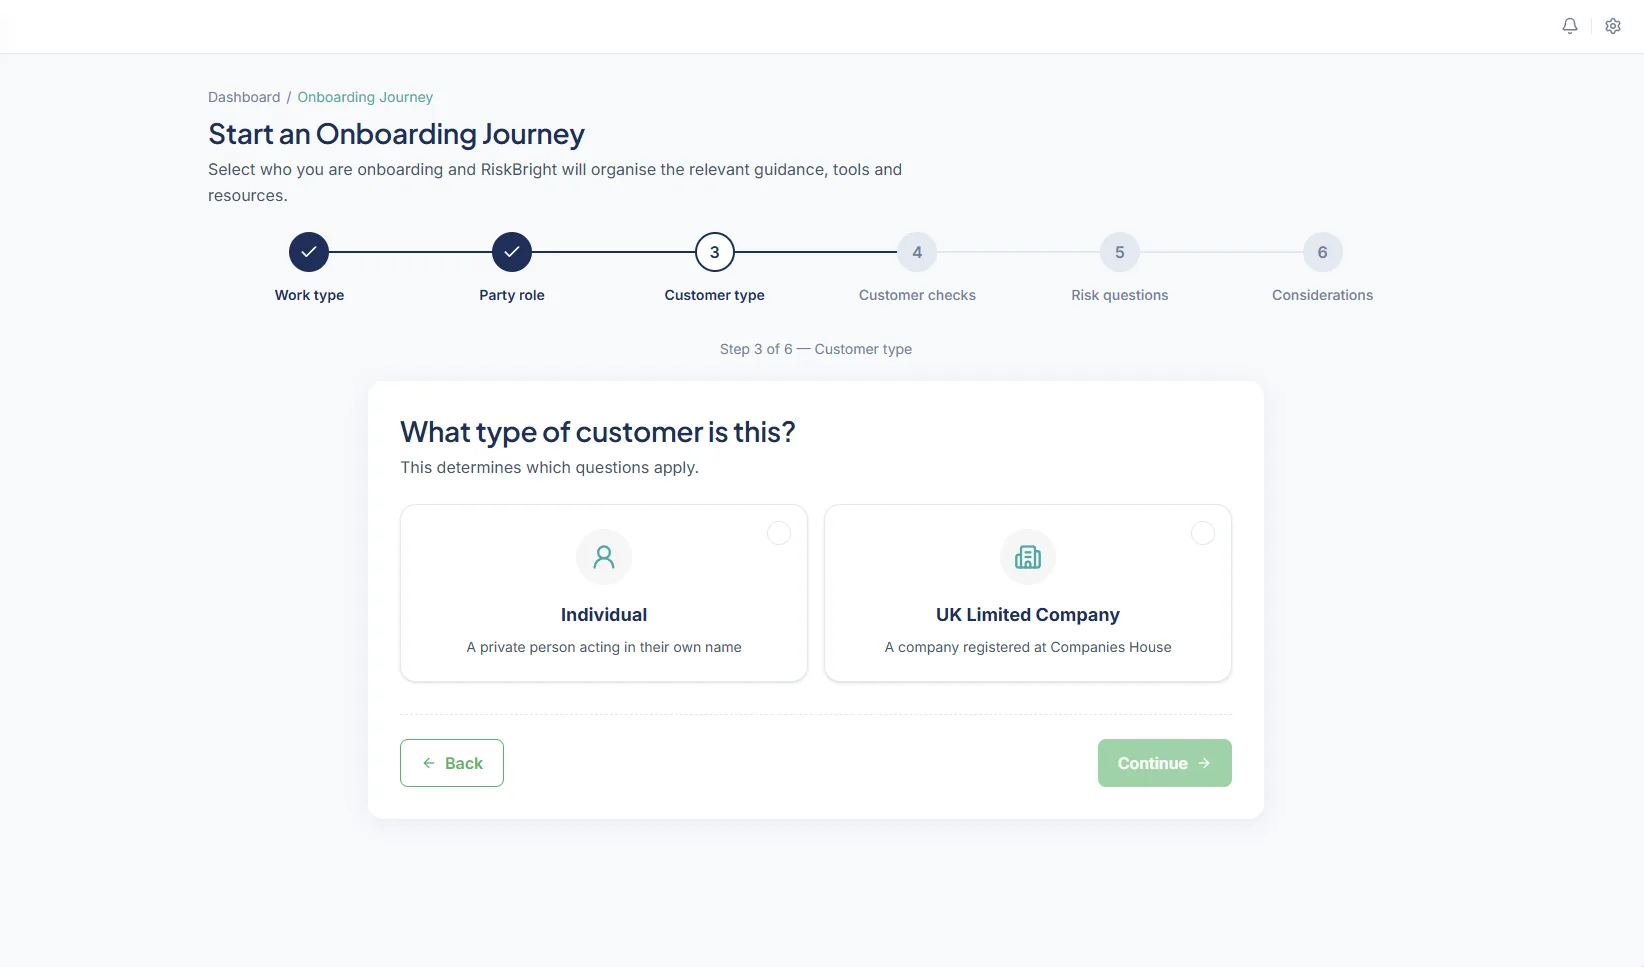This screenshot has width=1644, height=967.
Task: Open the notifications bell icon
Action: [1570, 26]
